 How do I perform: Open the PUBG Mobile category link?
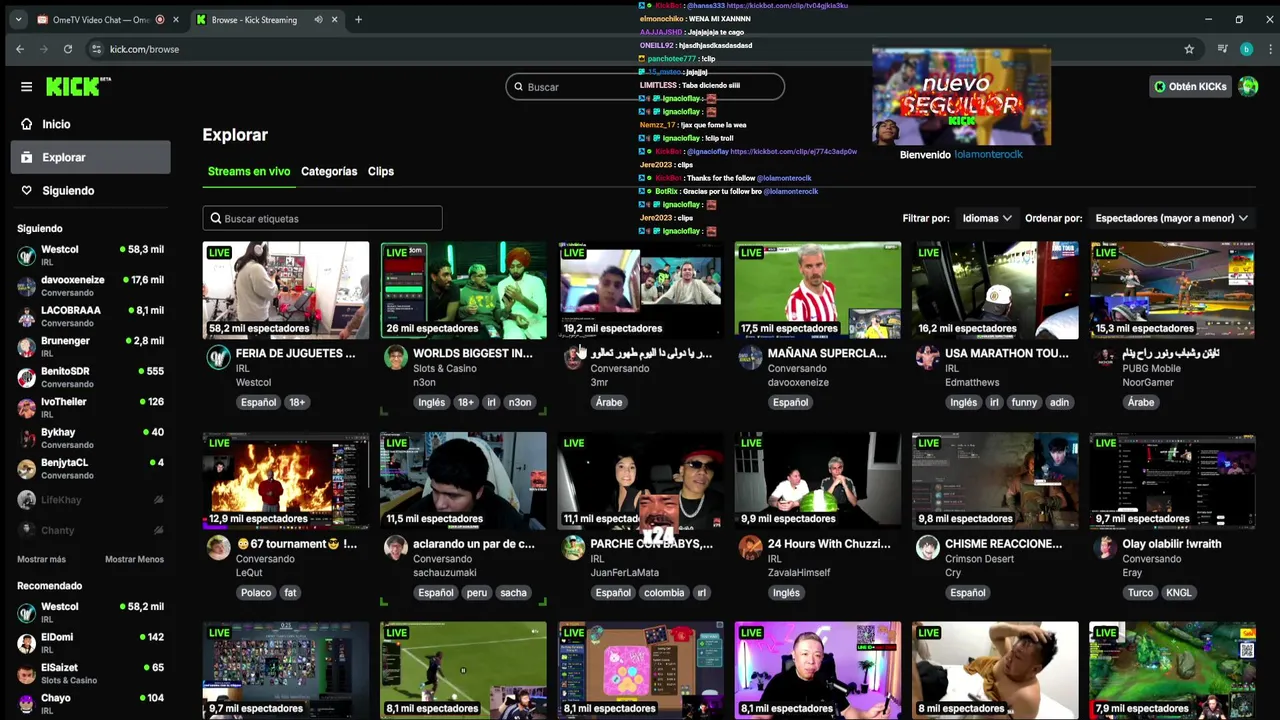(x=1151, y=368)
